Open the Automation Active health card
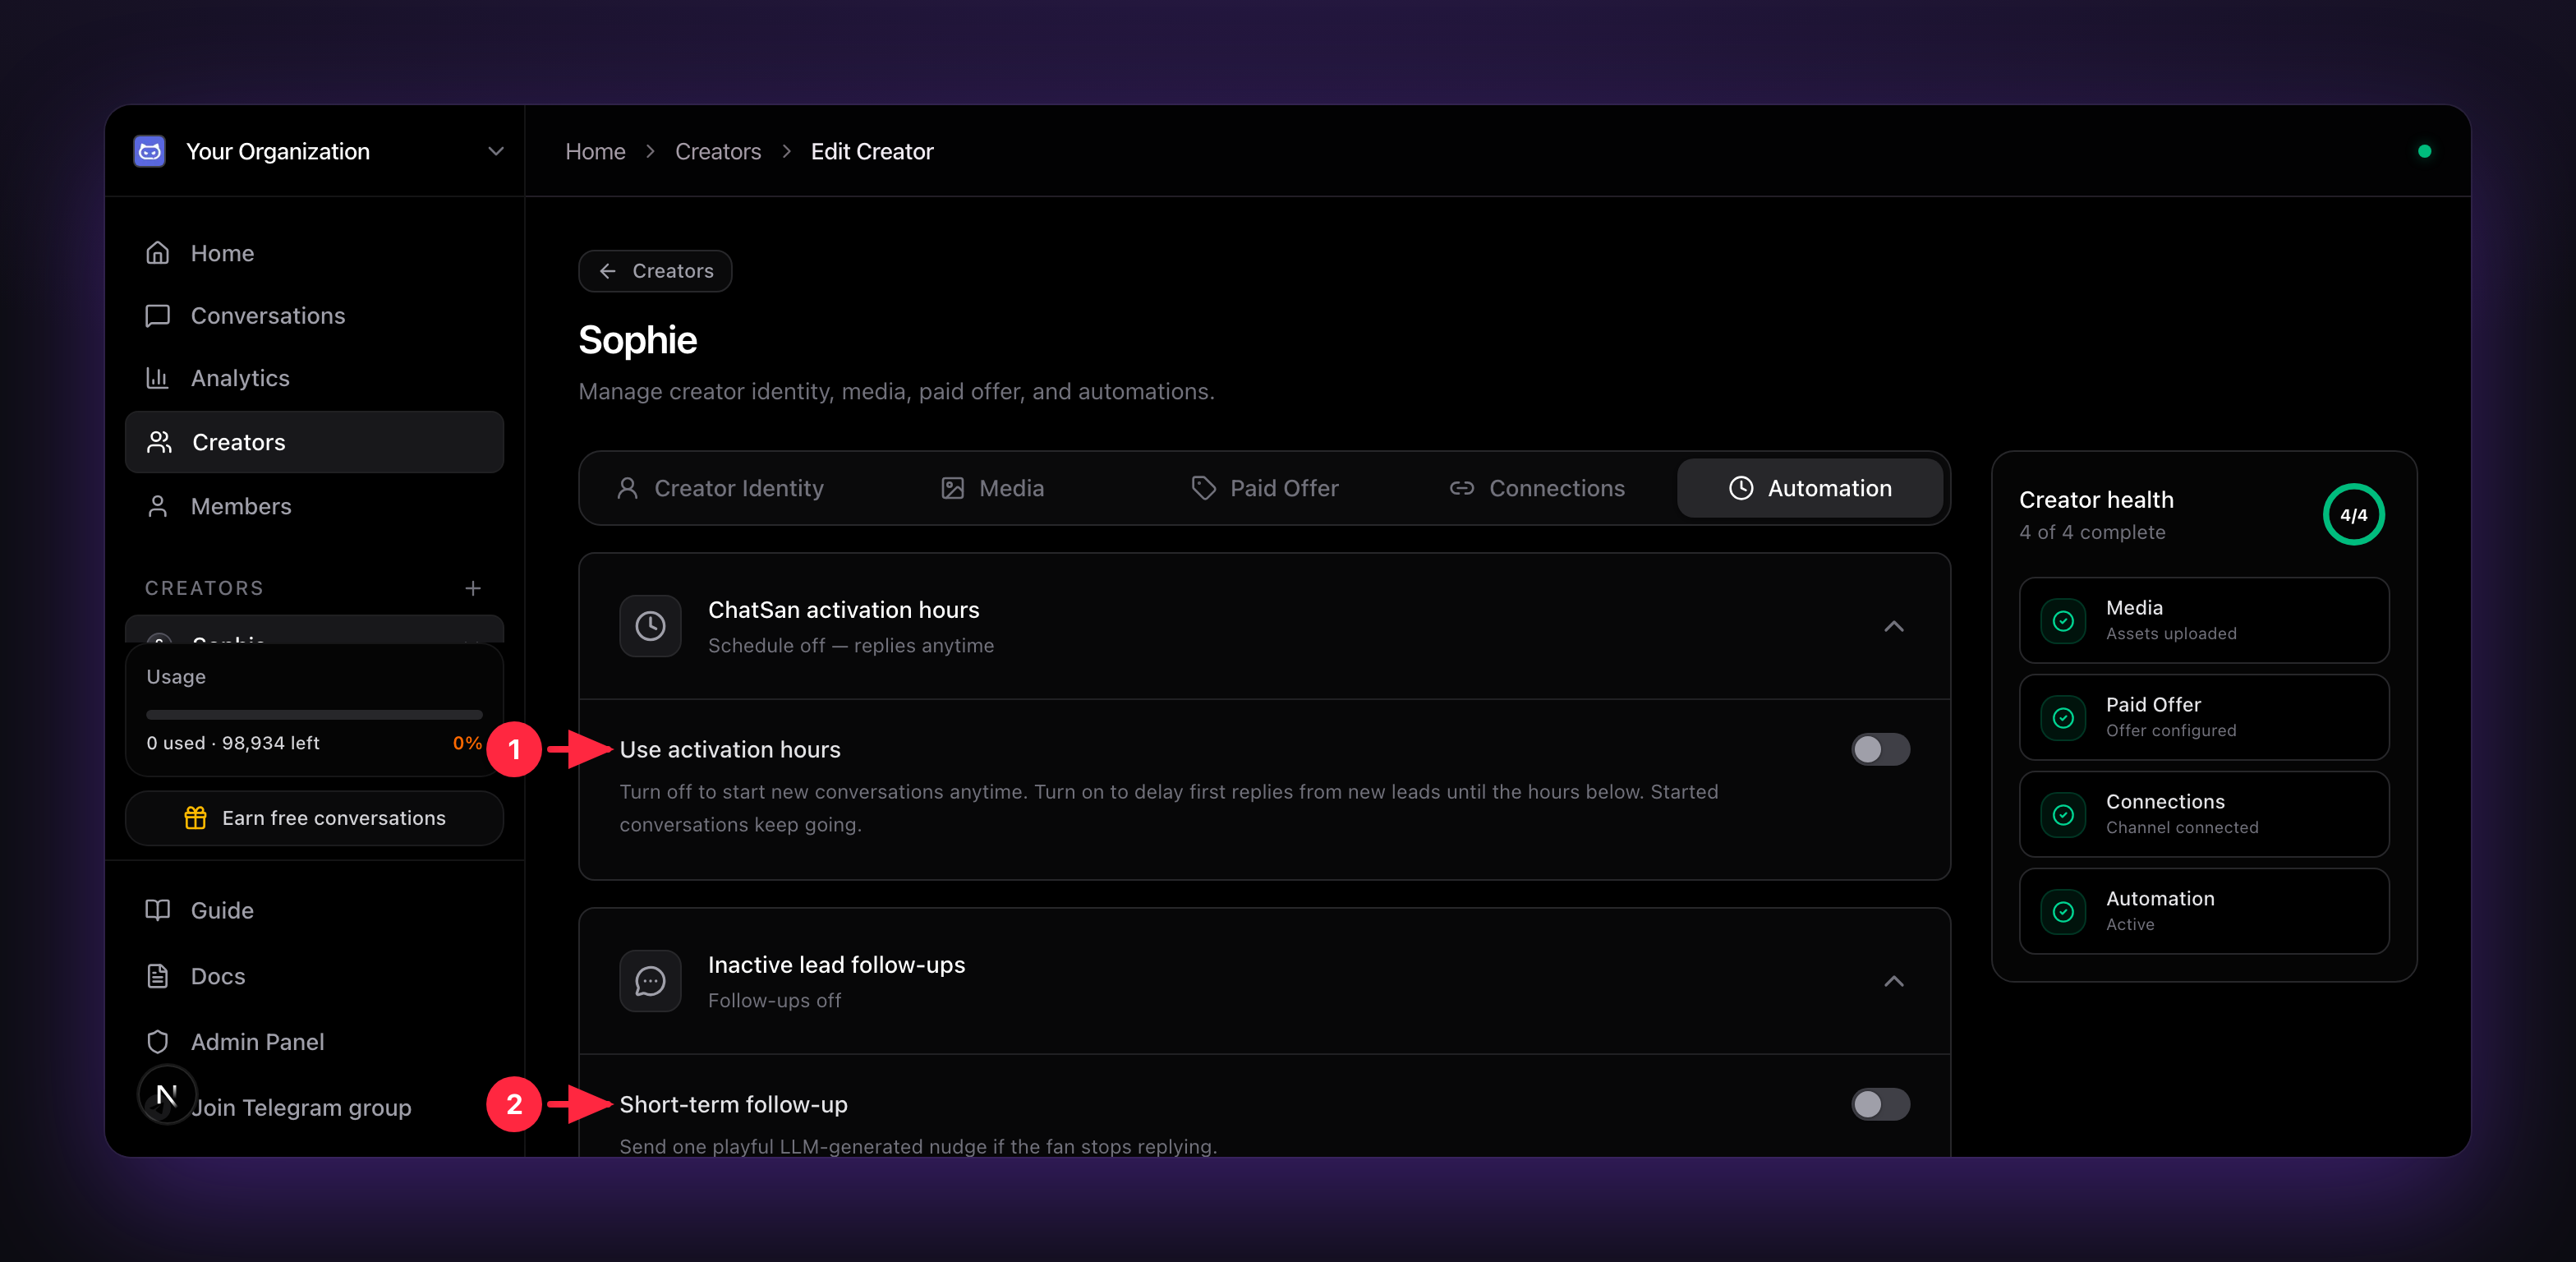2576x1262 pixels. (x=2204, y=911)
